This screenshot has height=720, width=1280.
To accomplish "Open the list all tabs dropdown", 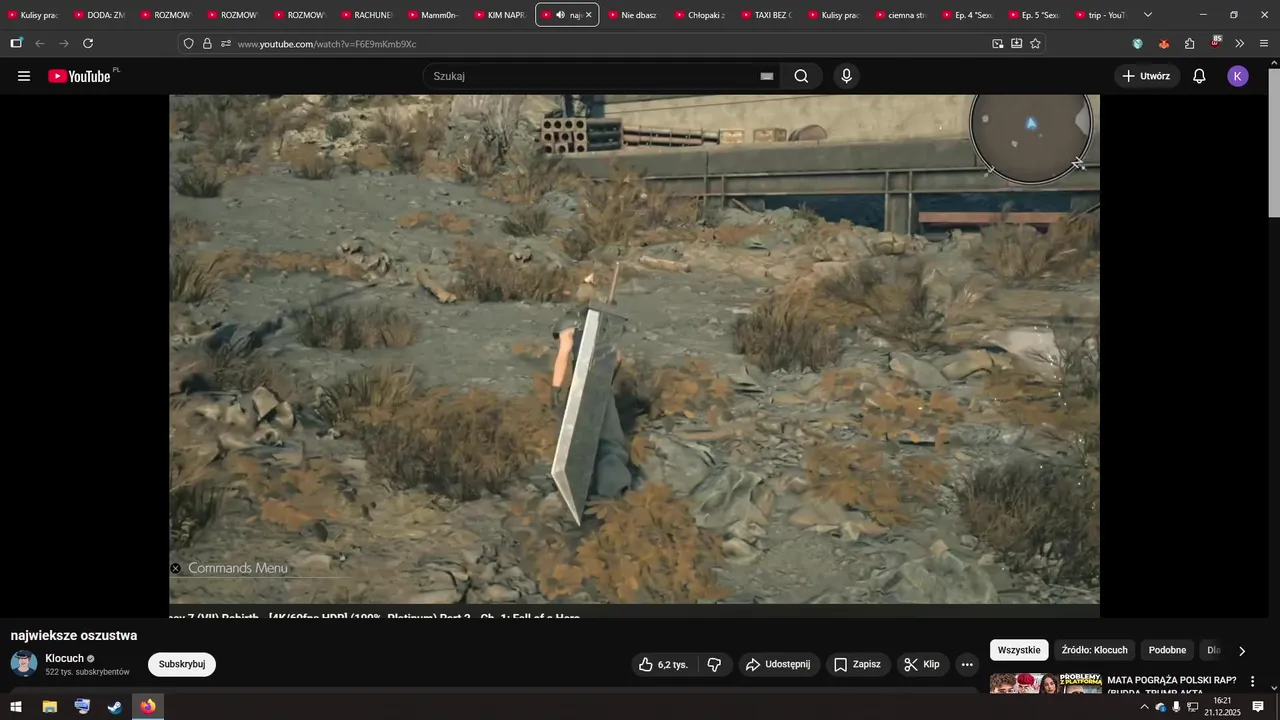I will [x=1147, y=15].
